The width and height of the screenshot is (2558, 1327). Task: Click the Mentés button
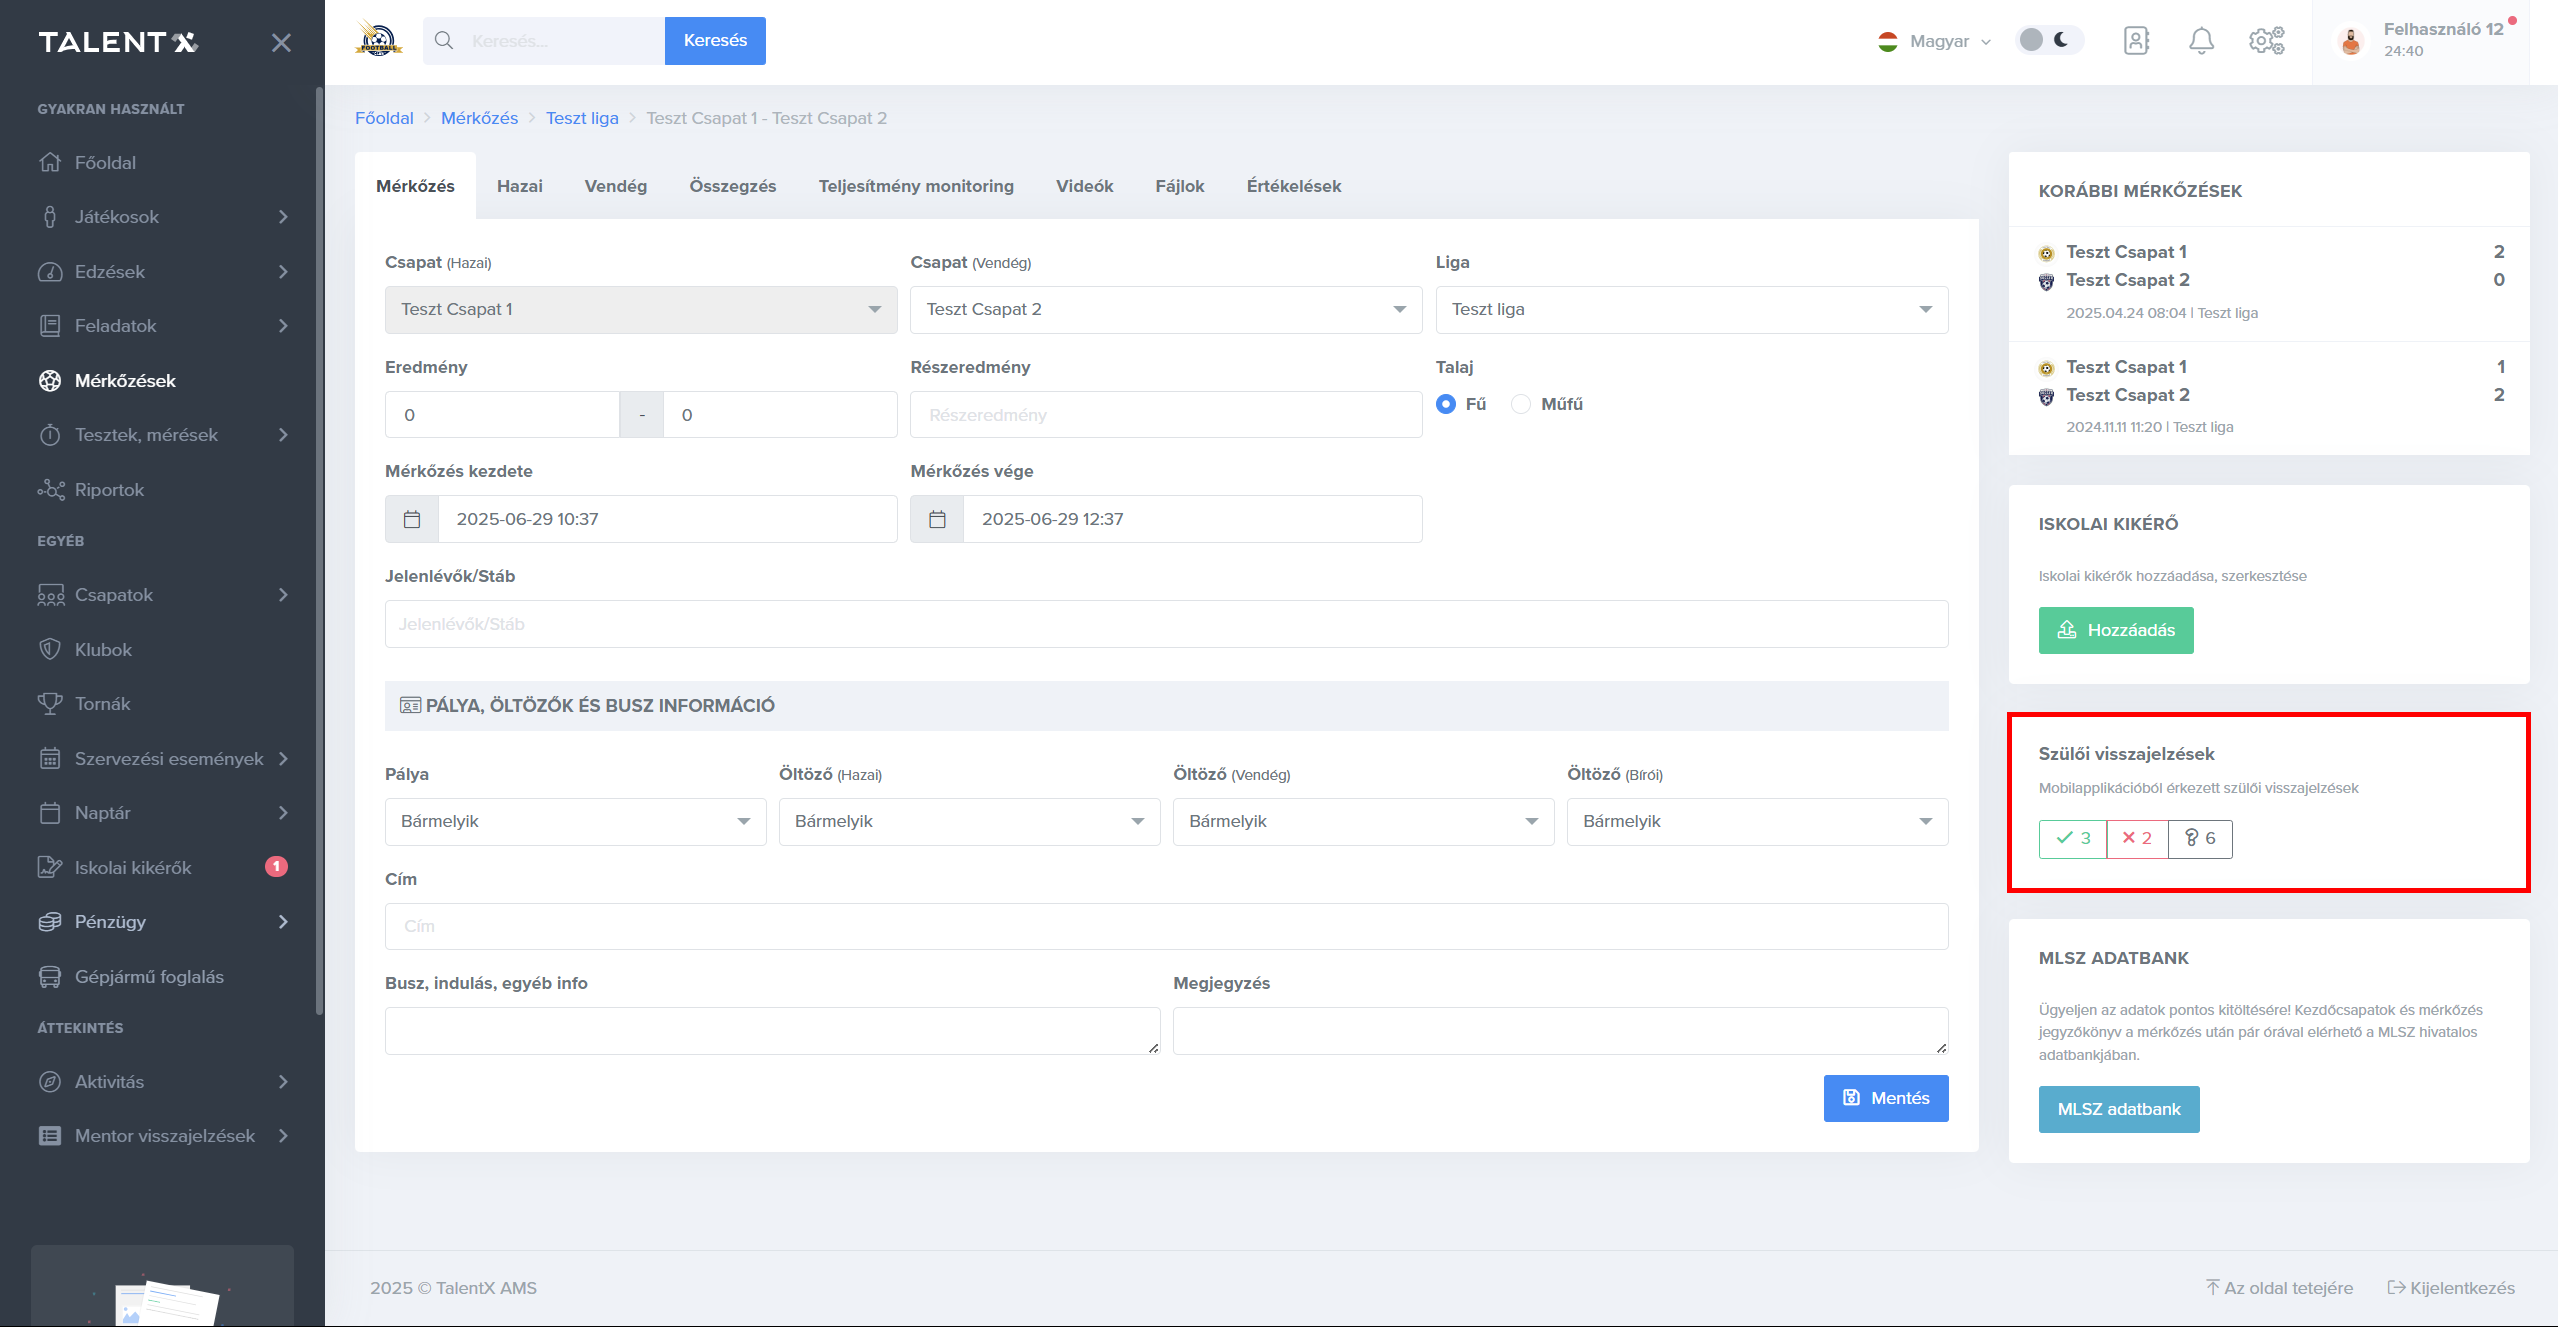coord(1885,1098)
